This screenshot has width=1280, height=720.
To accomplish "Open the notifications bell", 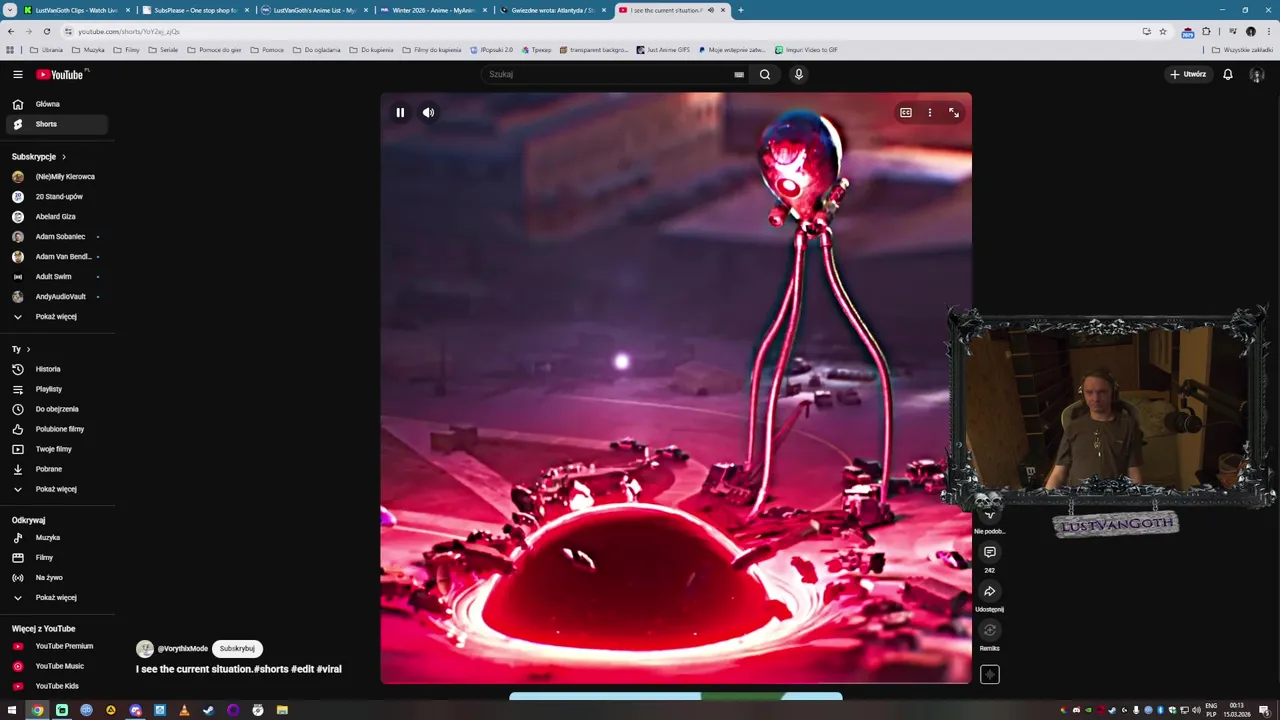I will [x=1228, y=74].
